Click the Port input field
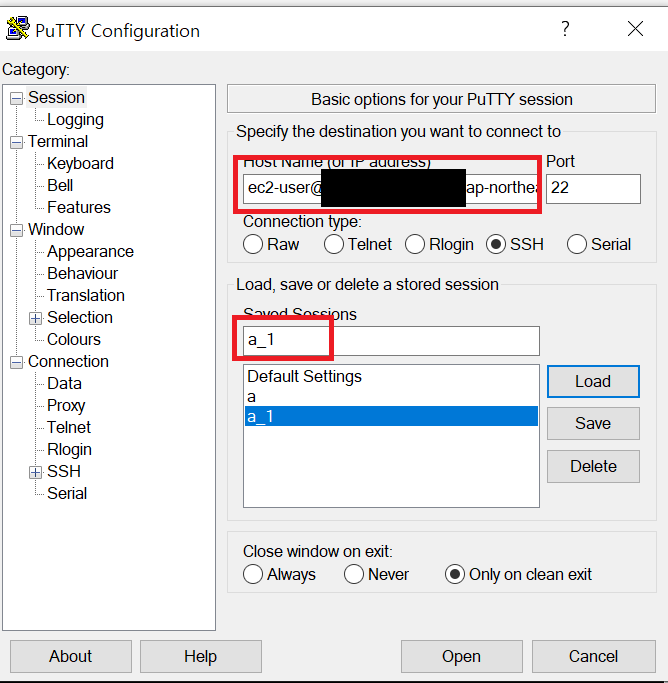 (592, 189)
